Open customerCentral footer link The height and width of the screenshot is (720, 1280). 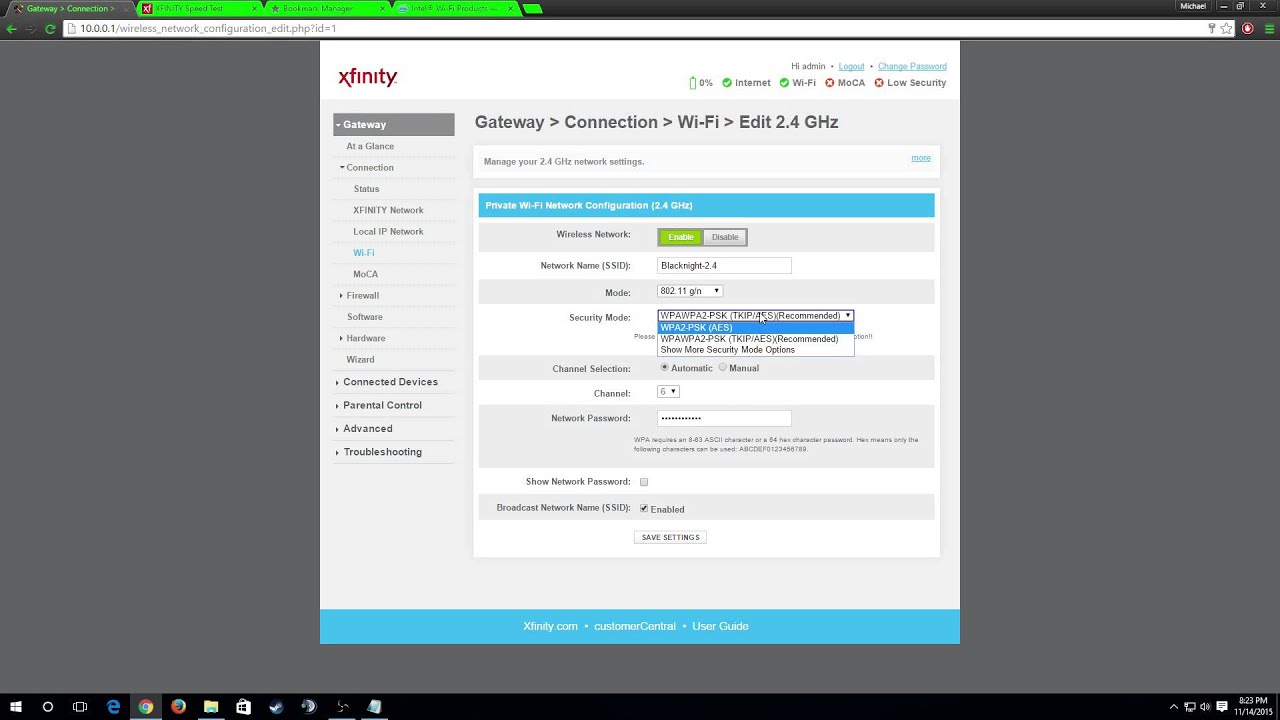point(635,626)
